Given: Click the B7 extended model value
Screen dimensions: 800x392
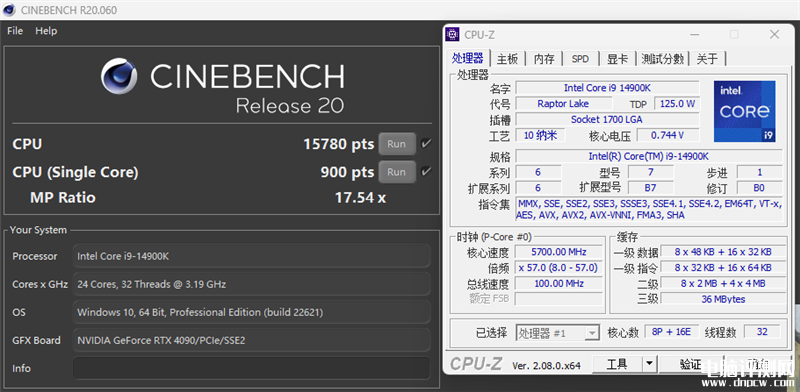Looking at the screenshot, I should click(651, 188).
